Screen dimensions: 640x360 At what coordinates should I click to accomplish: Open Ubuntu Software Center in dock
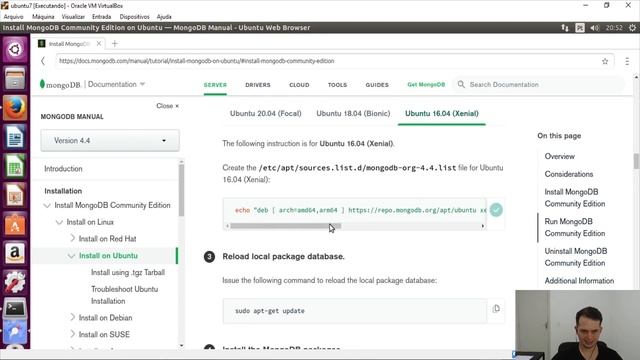point(15,224)
